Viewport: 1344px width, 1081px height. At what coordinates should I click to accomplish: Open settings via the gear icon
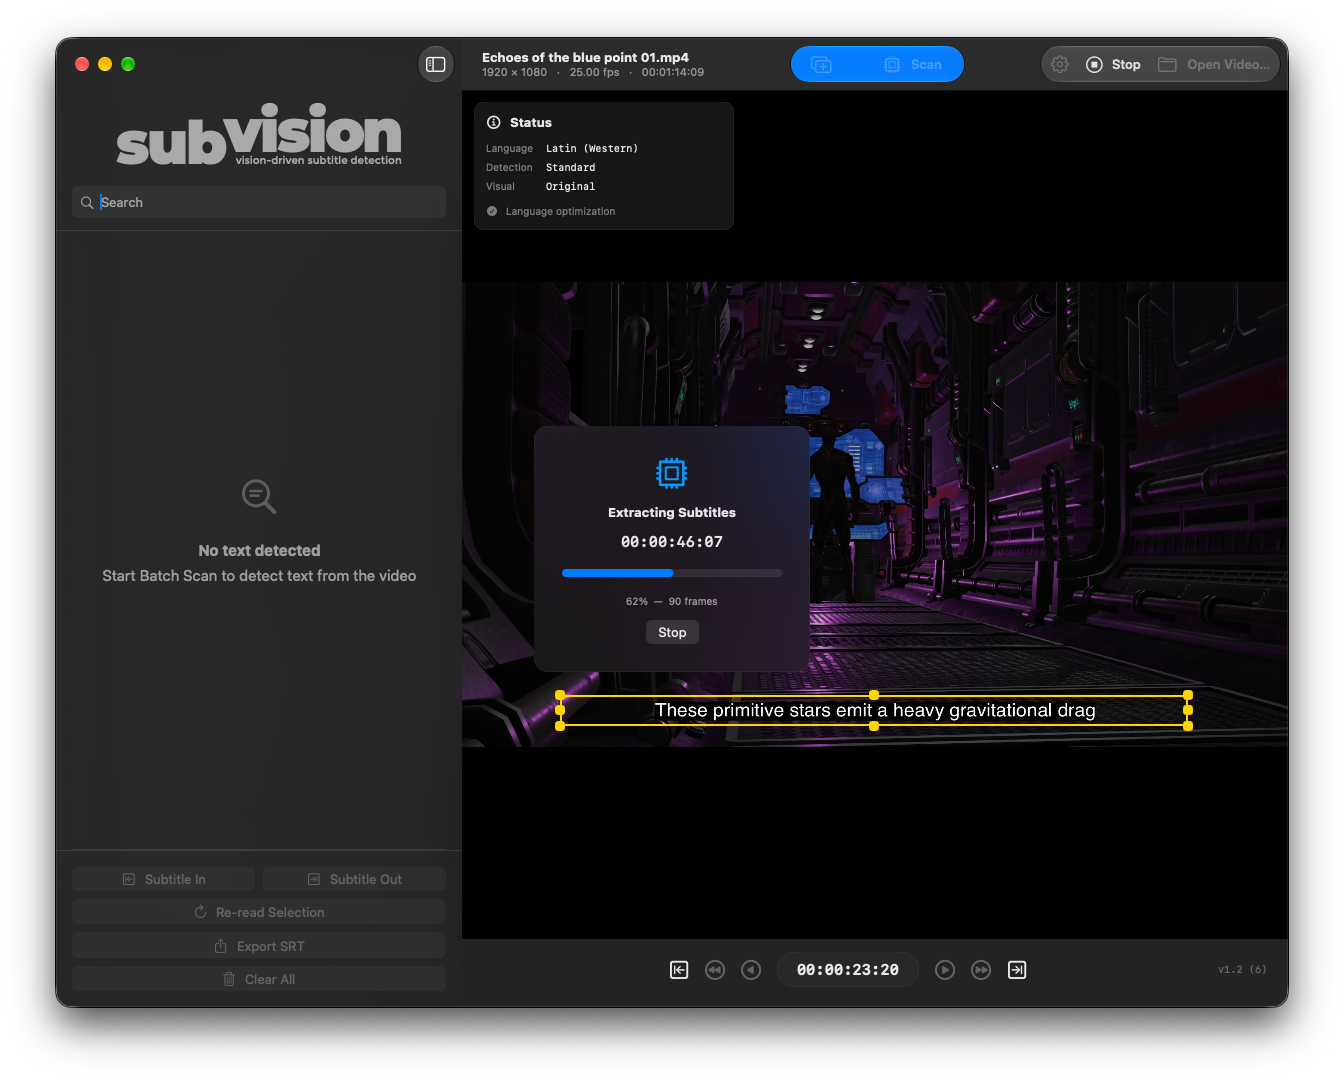click(x=1060, y=64)
